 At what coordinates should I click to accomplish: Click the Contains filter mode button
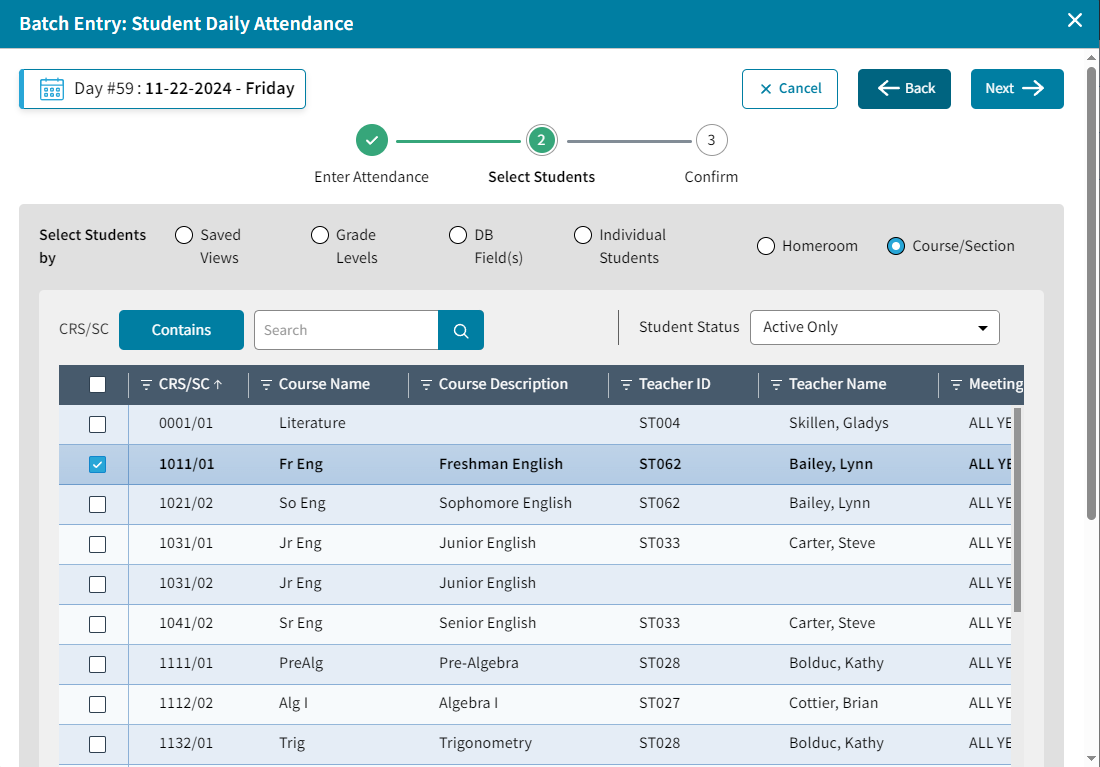coord(182,330)
